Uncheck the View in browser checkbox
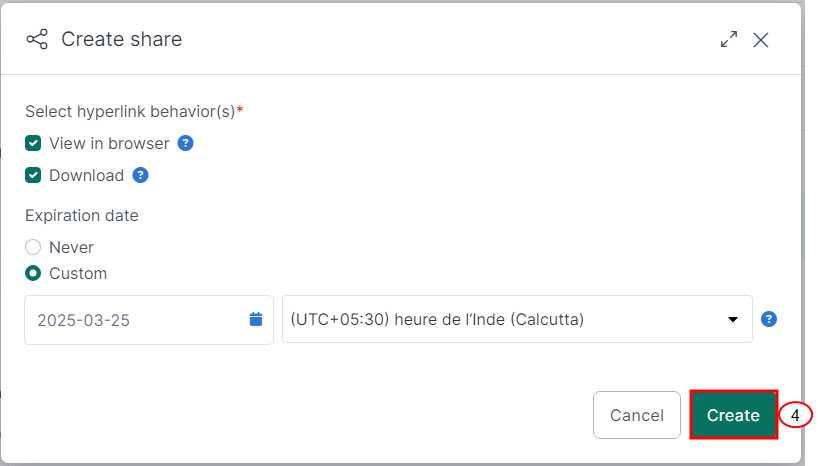The width and height of the screenshot is (824, 466). (33, 143)
